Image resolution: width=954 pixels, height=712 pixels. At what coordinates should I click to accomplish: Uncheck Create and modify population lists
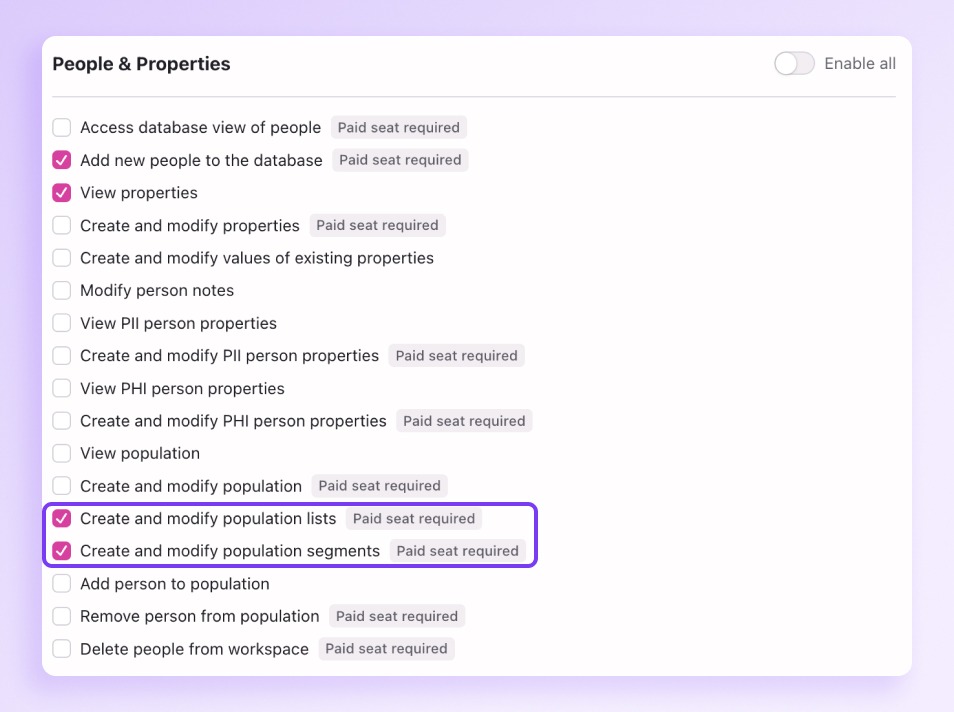62,519
